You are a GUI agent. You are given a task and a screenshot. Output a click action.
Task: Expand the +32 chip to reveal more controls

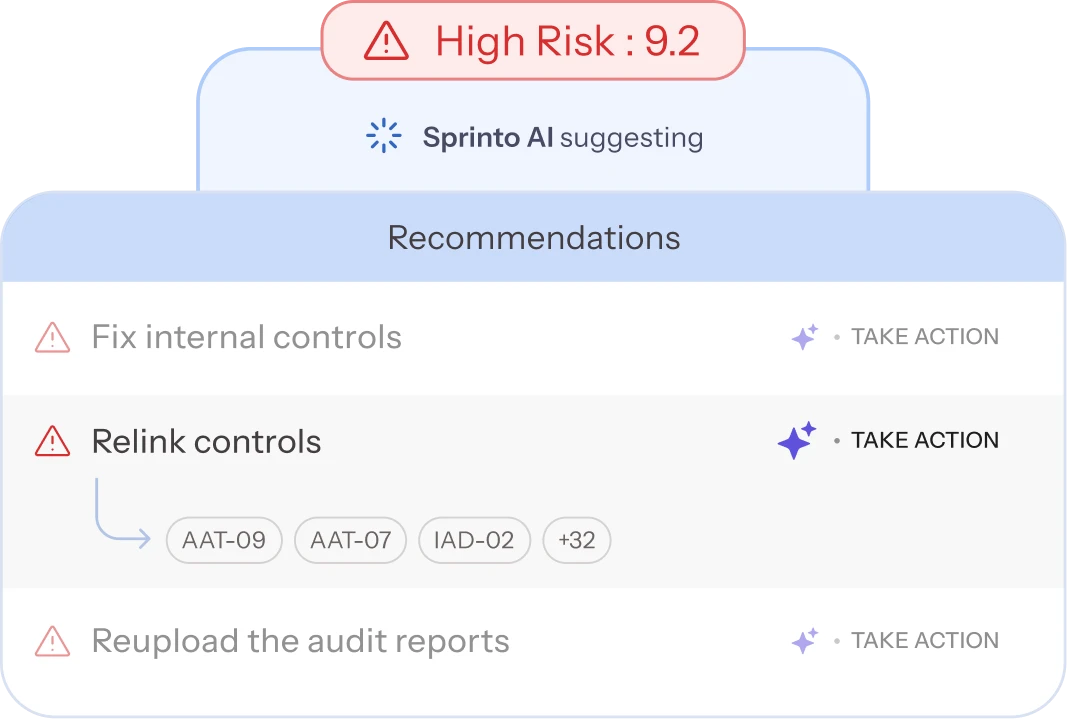pos(576,540)
